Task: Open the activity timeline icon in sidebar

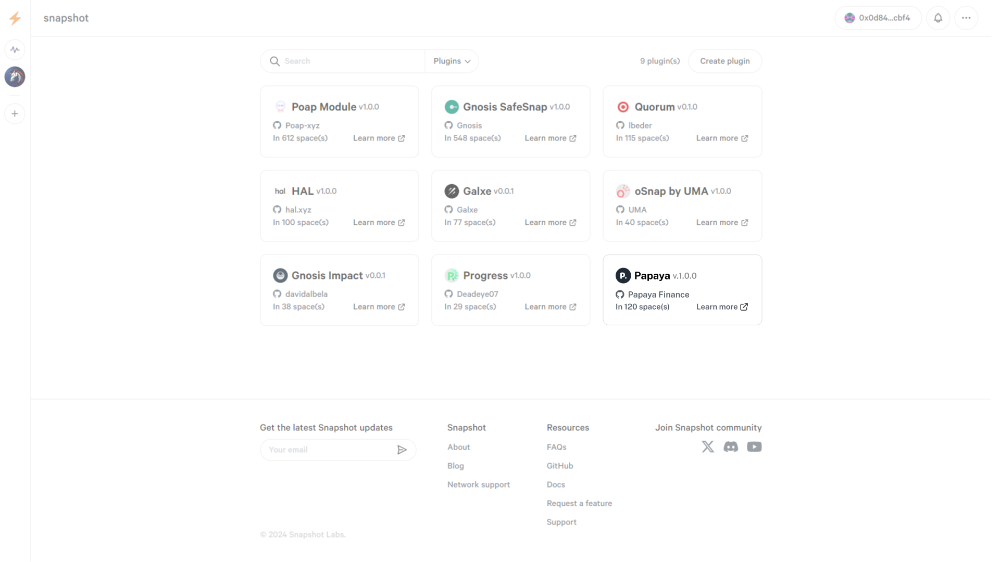Action: click(15, 49)
